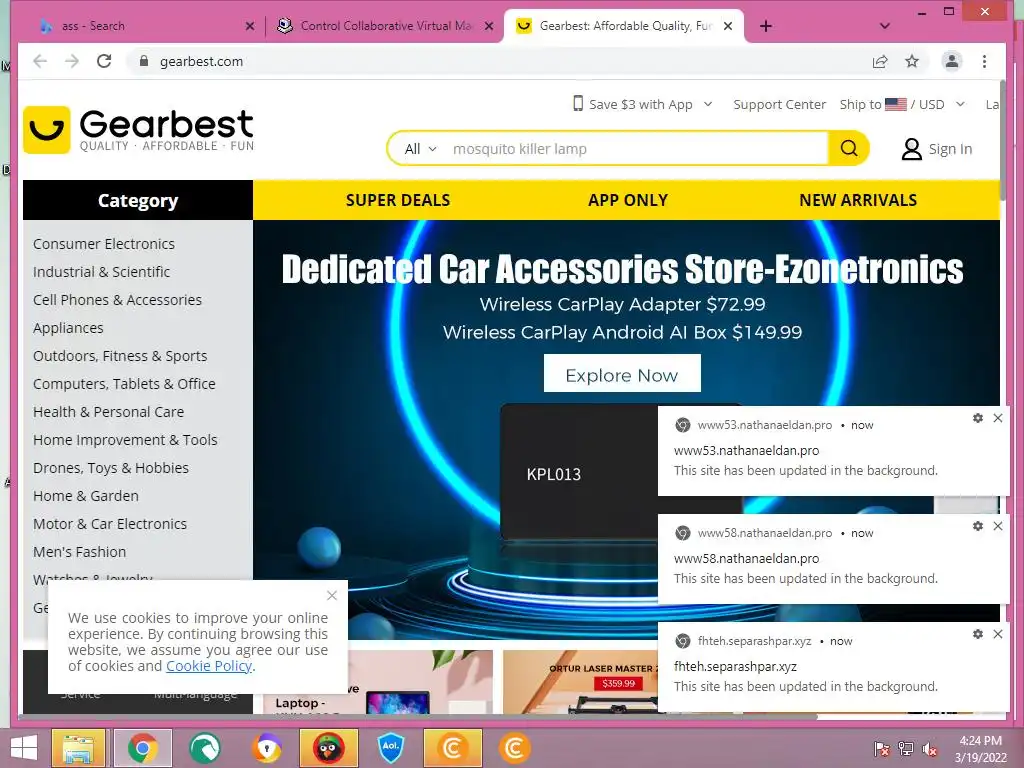
Task: Click the network tray icon
Action: coord(906,749)
